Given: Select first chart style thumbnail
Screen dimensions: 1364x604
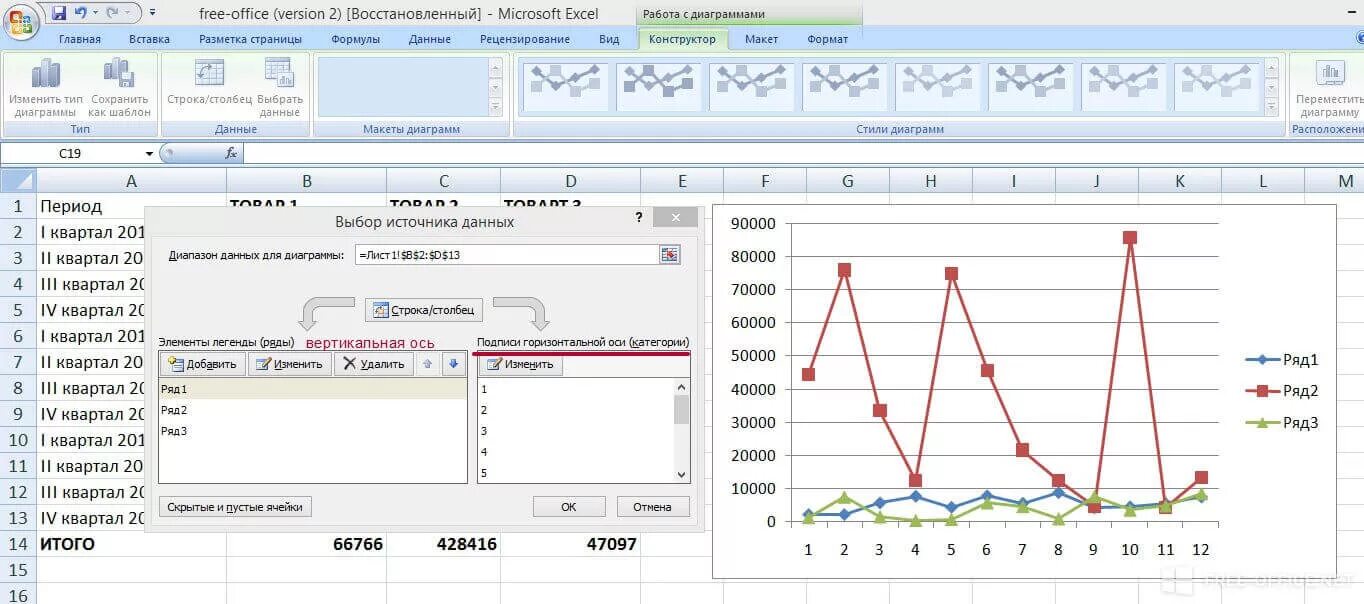Looking at the screenshot, I should (565, 86).
